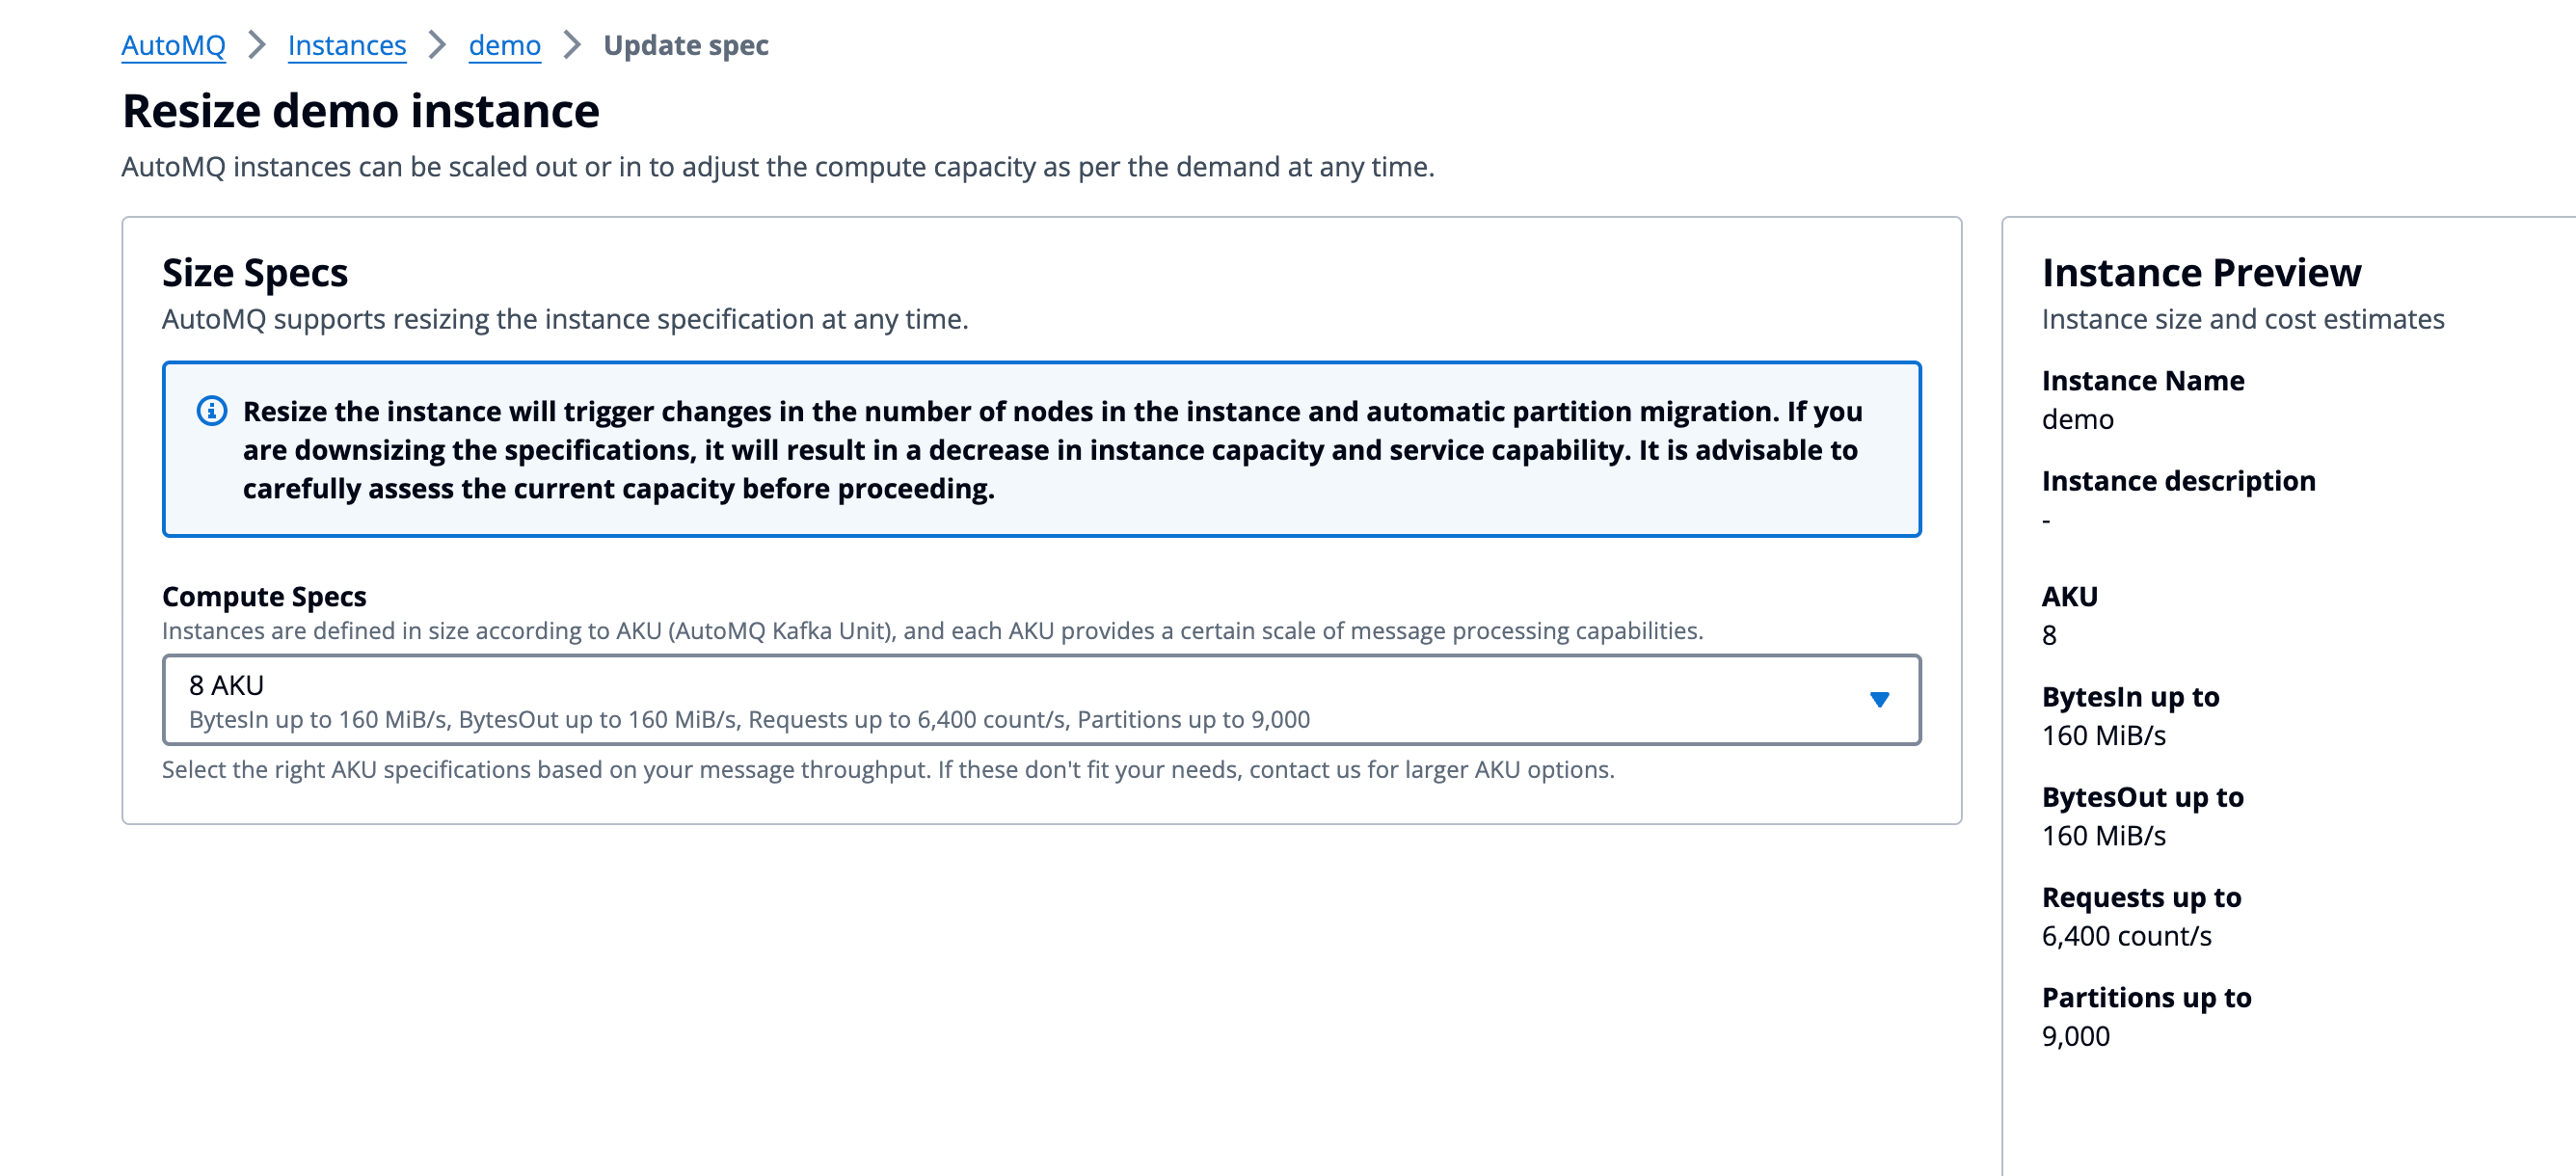Click the Instance Name value demo
The image size is (2576, 1176).
click(x=2077, y=419)
